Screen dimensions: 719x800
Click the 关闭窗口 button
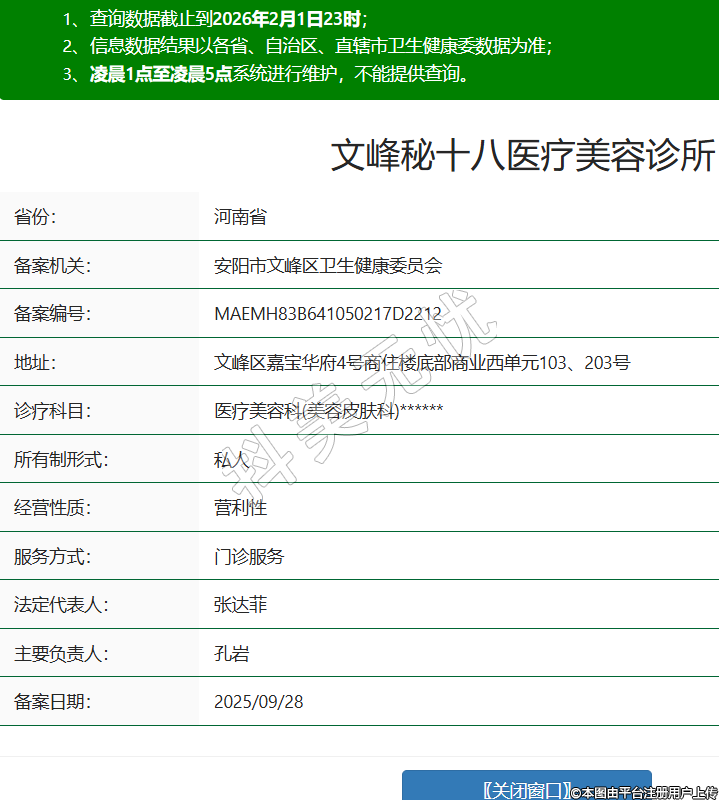point(526,788)
